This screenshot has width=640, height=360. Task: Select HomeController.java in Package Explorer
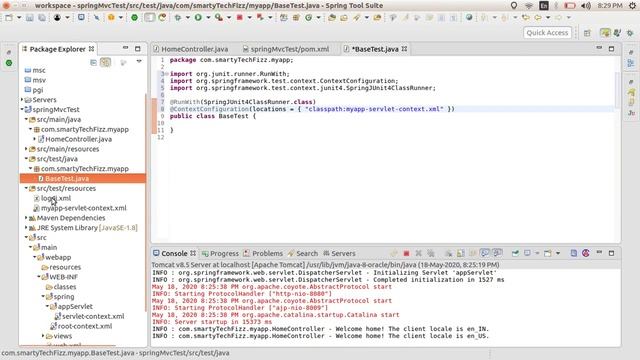coord(78,139)
